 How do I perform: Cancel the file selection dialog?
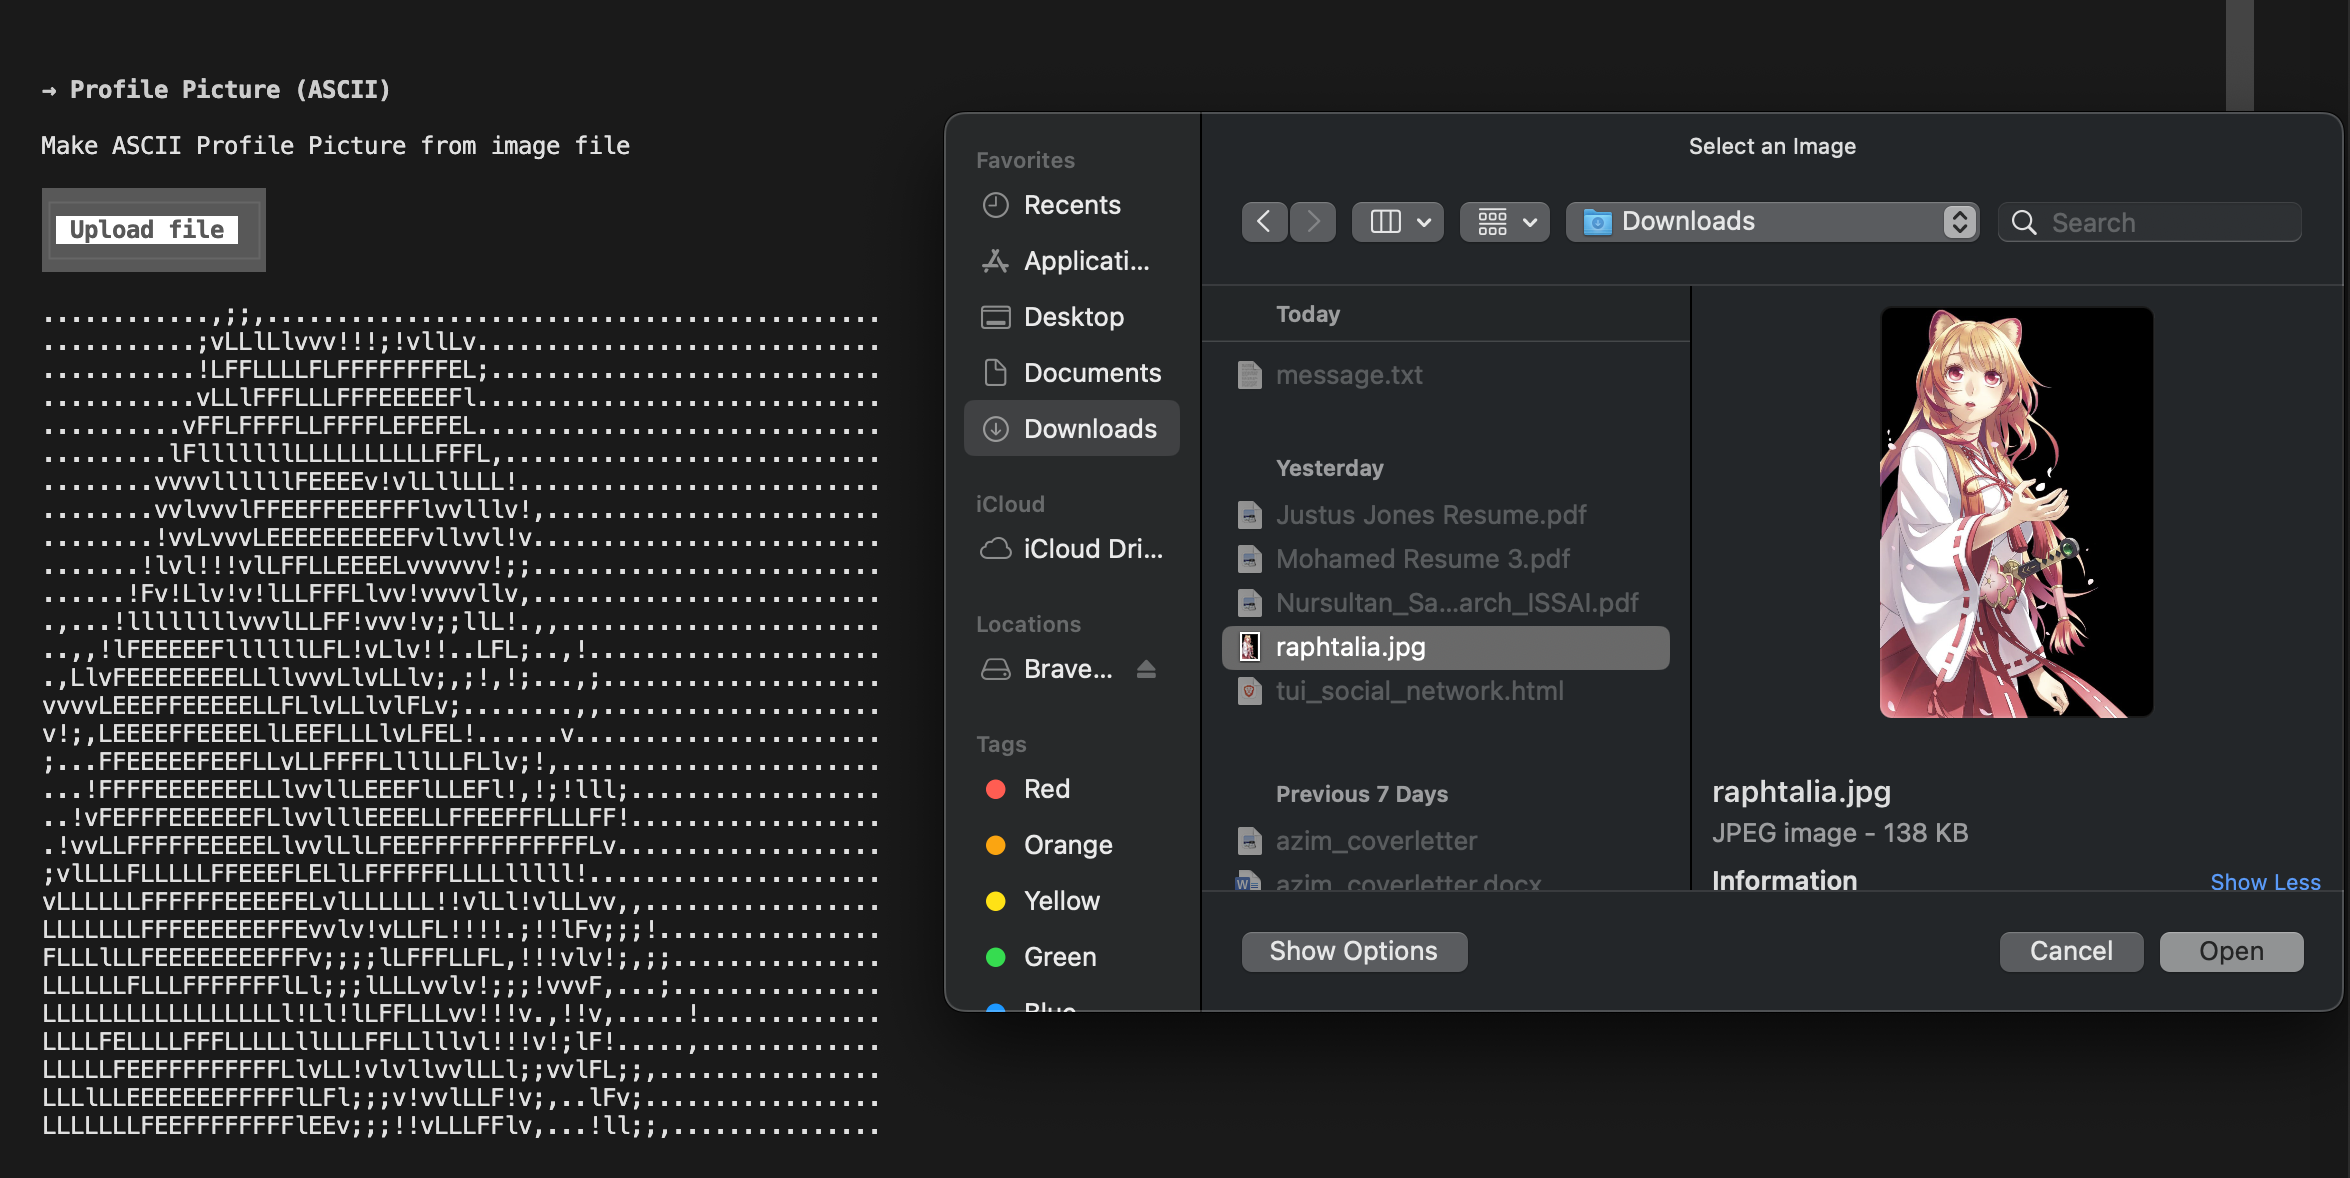pyautogui.click(x=2070, y=951)
